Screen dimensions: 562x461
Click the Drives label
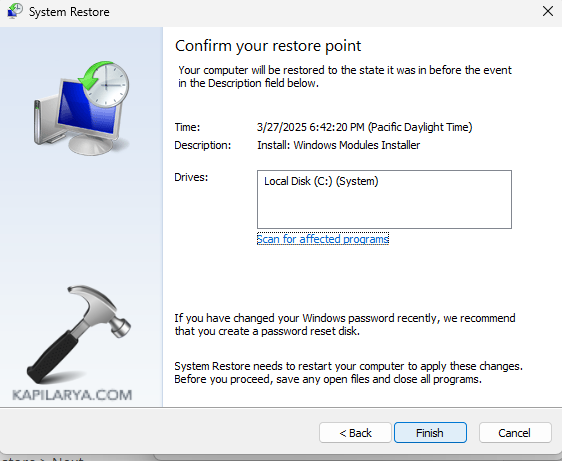pos(191,177)
